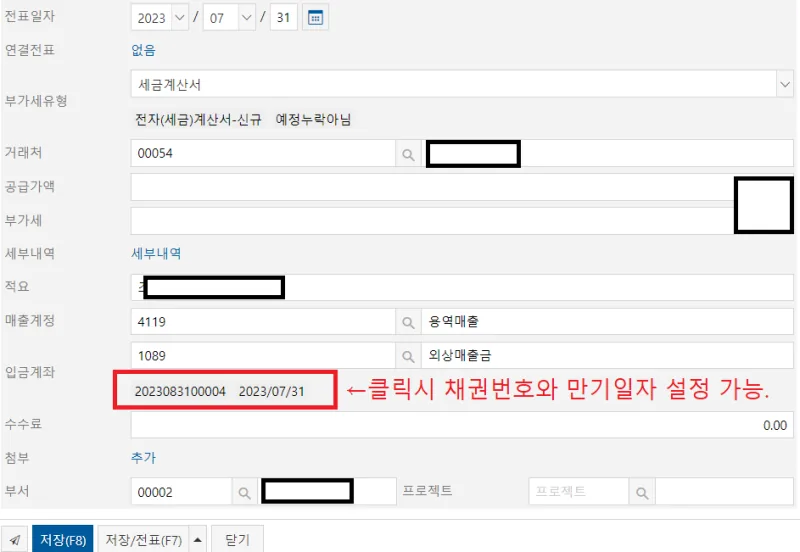Viewport: 800px width, 552px height.
Task: Click the 공급가액 supply amount field
Action: point(432,187)
